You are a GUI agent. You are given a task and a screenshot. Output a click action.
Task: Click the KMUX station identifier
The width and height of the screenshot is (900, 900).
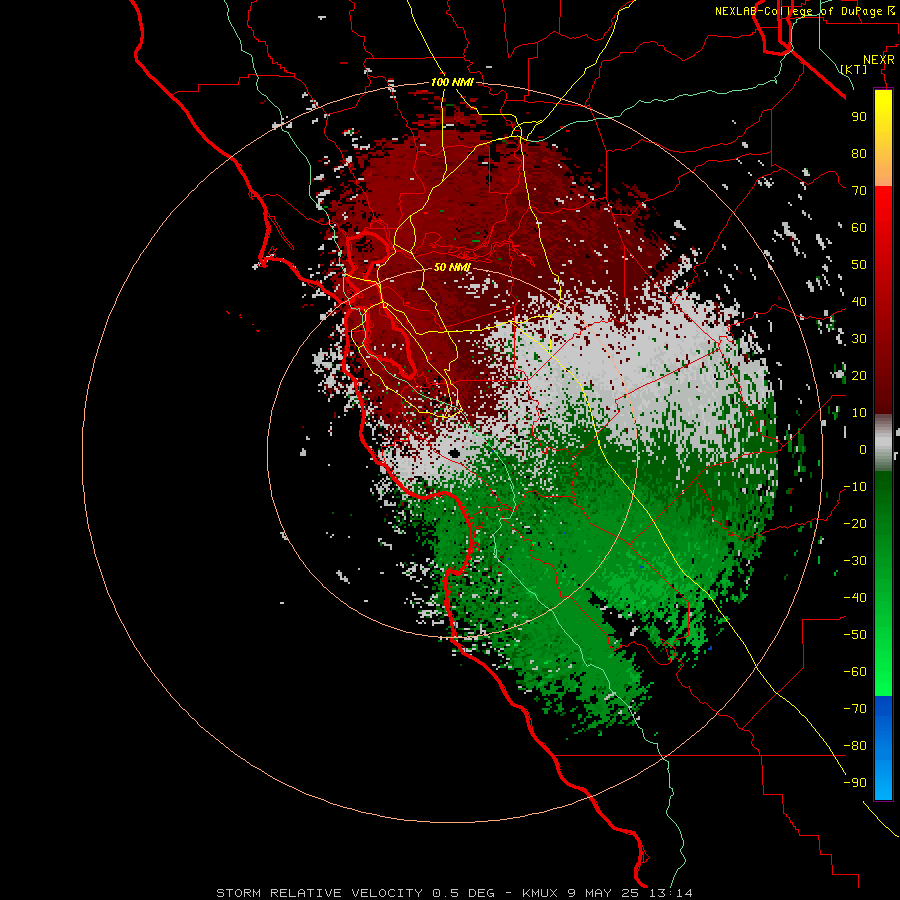(540, 893)
